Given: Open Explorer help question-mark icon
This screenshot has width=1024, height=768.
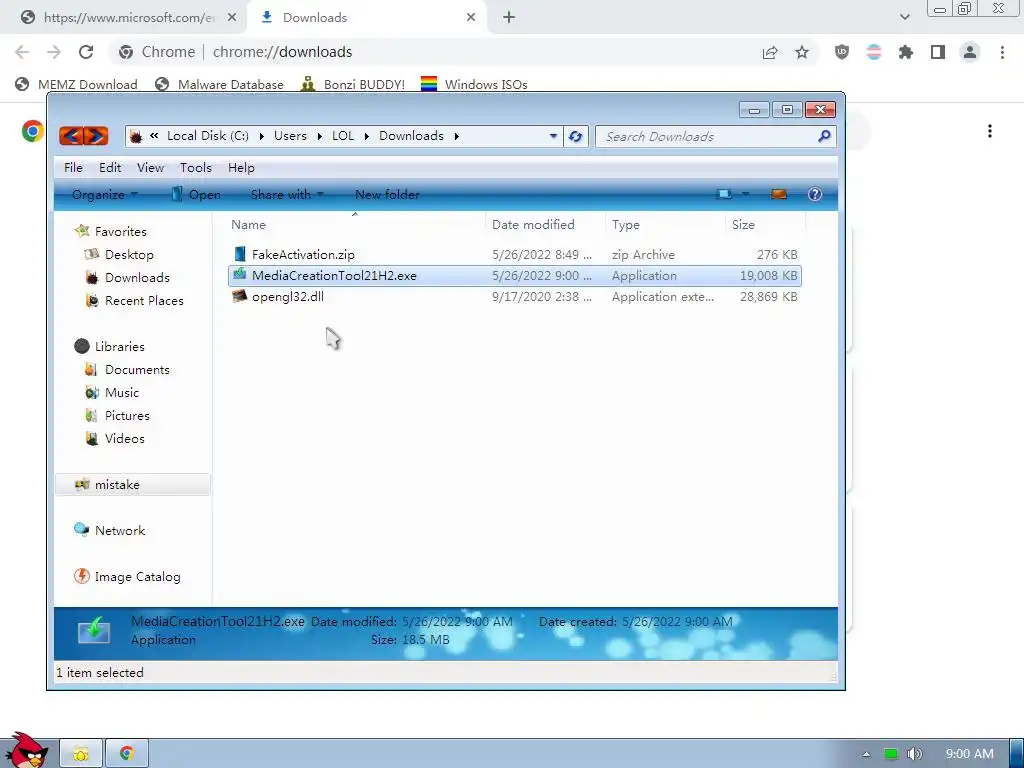Looking at the screenshot, I should [x=814, y=194].
